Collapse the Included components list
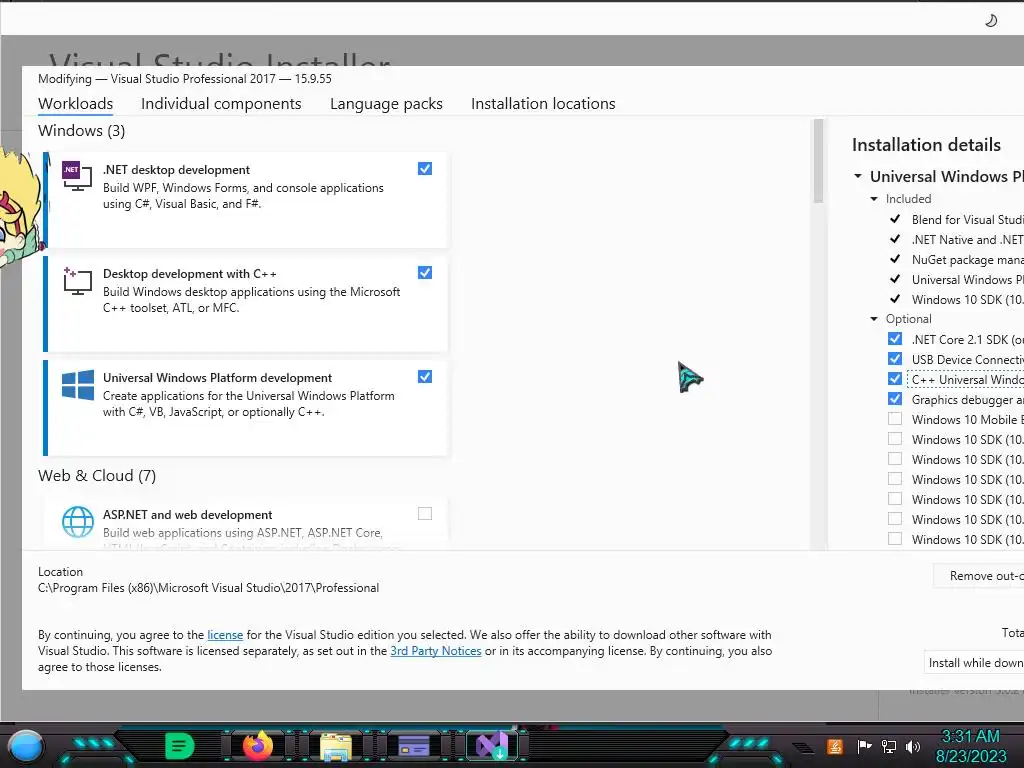The width and height of the screenshot is (1024, 768). [x=874, y=199]
